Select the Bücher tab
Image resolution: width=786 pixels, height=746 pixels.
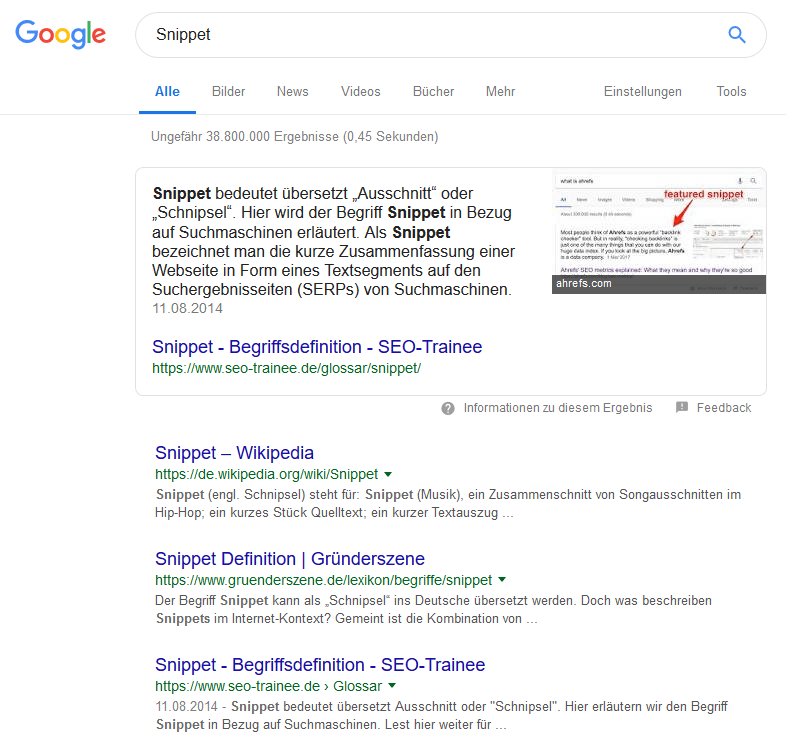pyautogui.click(x=434, y=91)
